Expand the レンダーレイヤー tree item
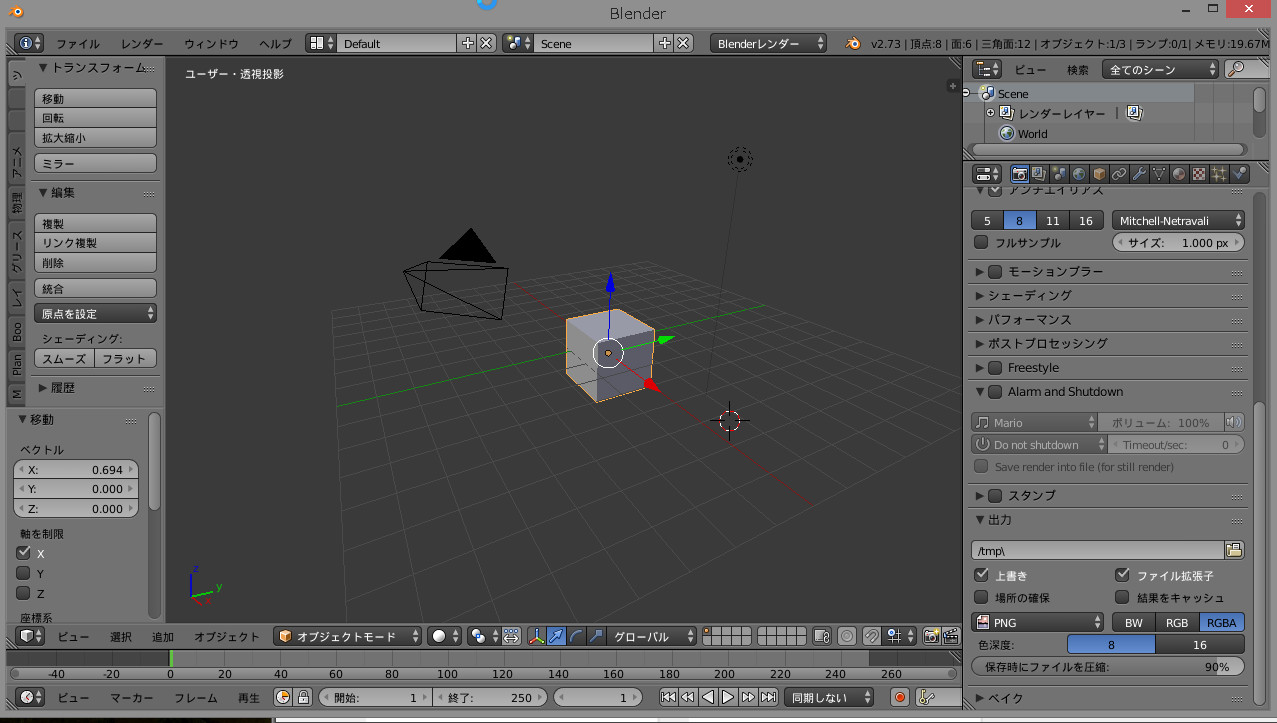This screenshot has width=1277, height=723. tap(991, 113)
